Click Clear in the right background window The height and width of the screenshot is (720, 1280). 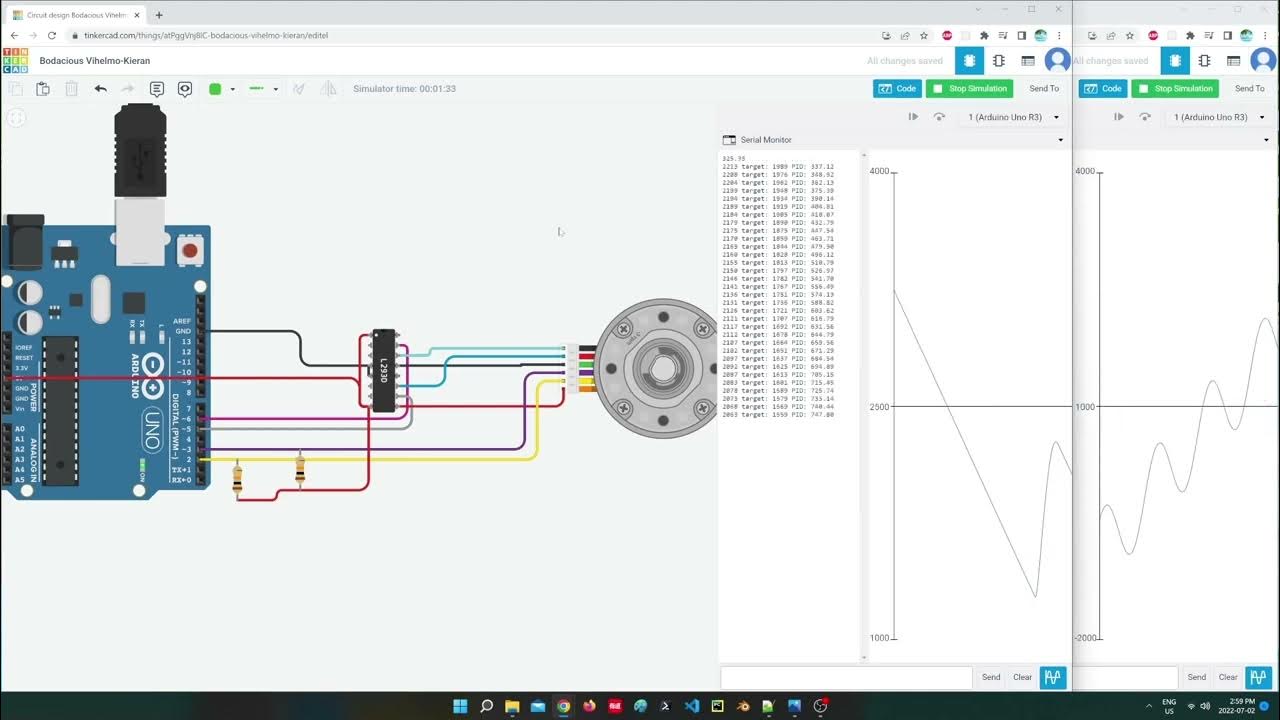[1228, 677]
